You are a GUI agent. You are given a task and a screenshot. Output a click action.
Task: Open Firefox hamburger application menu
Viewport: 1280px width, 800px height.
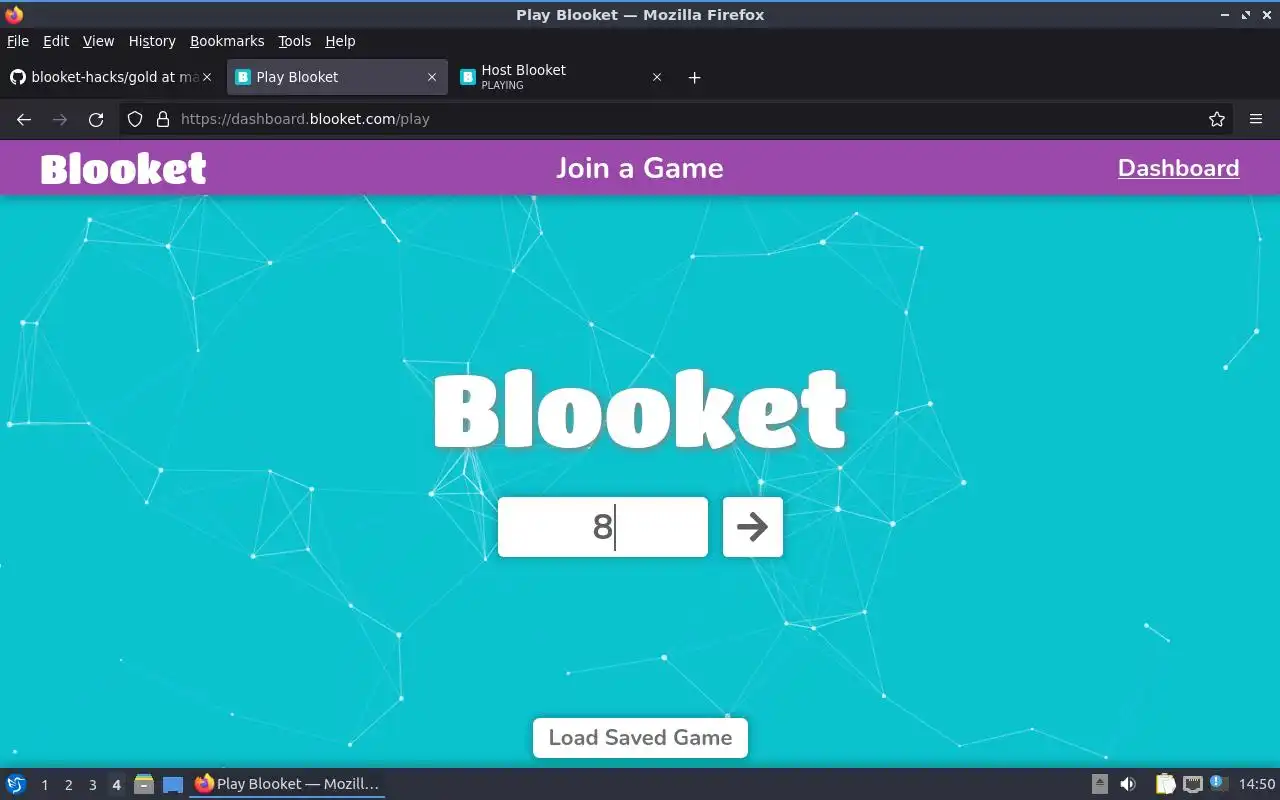1256,119
